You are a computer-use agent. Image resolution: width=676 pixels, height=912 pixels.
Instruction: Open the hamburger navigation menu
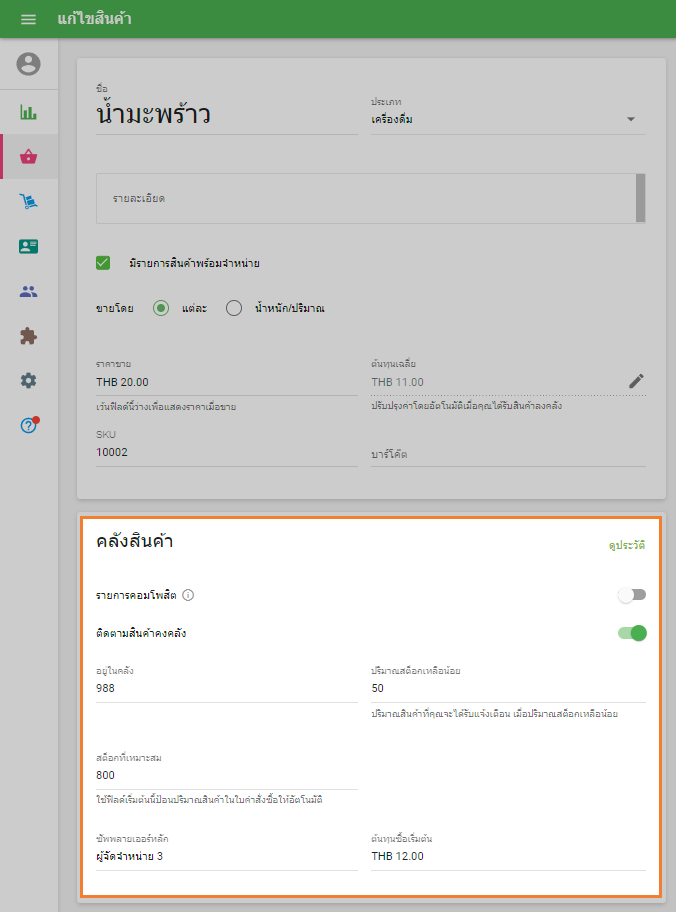click(28, 20)
